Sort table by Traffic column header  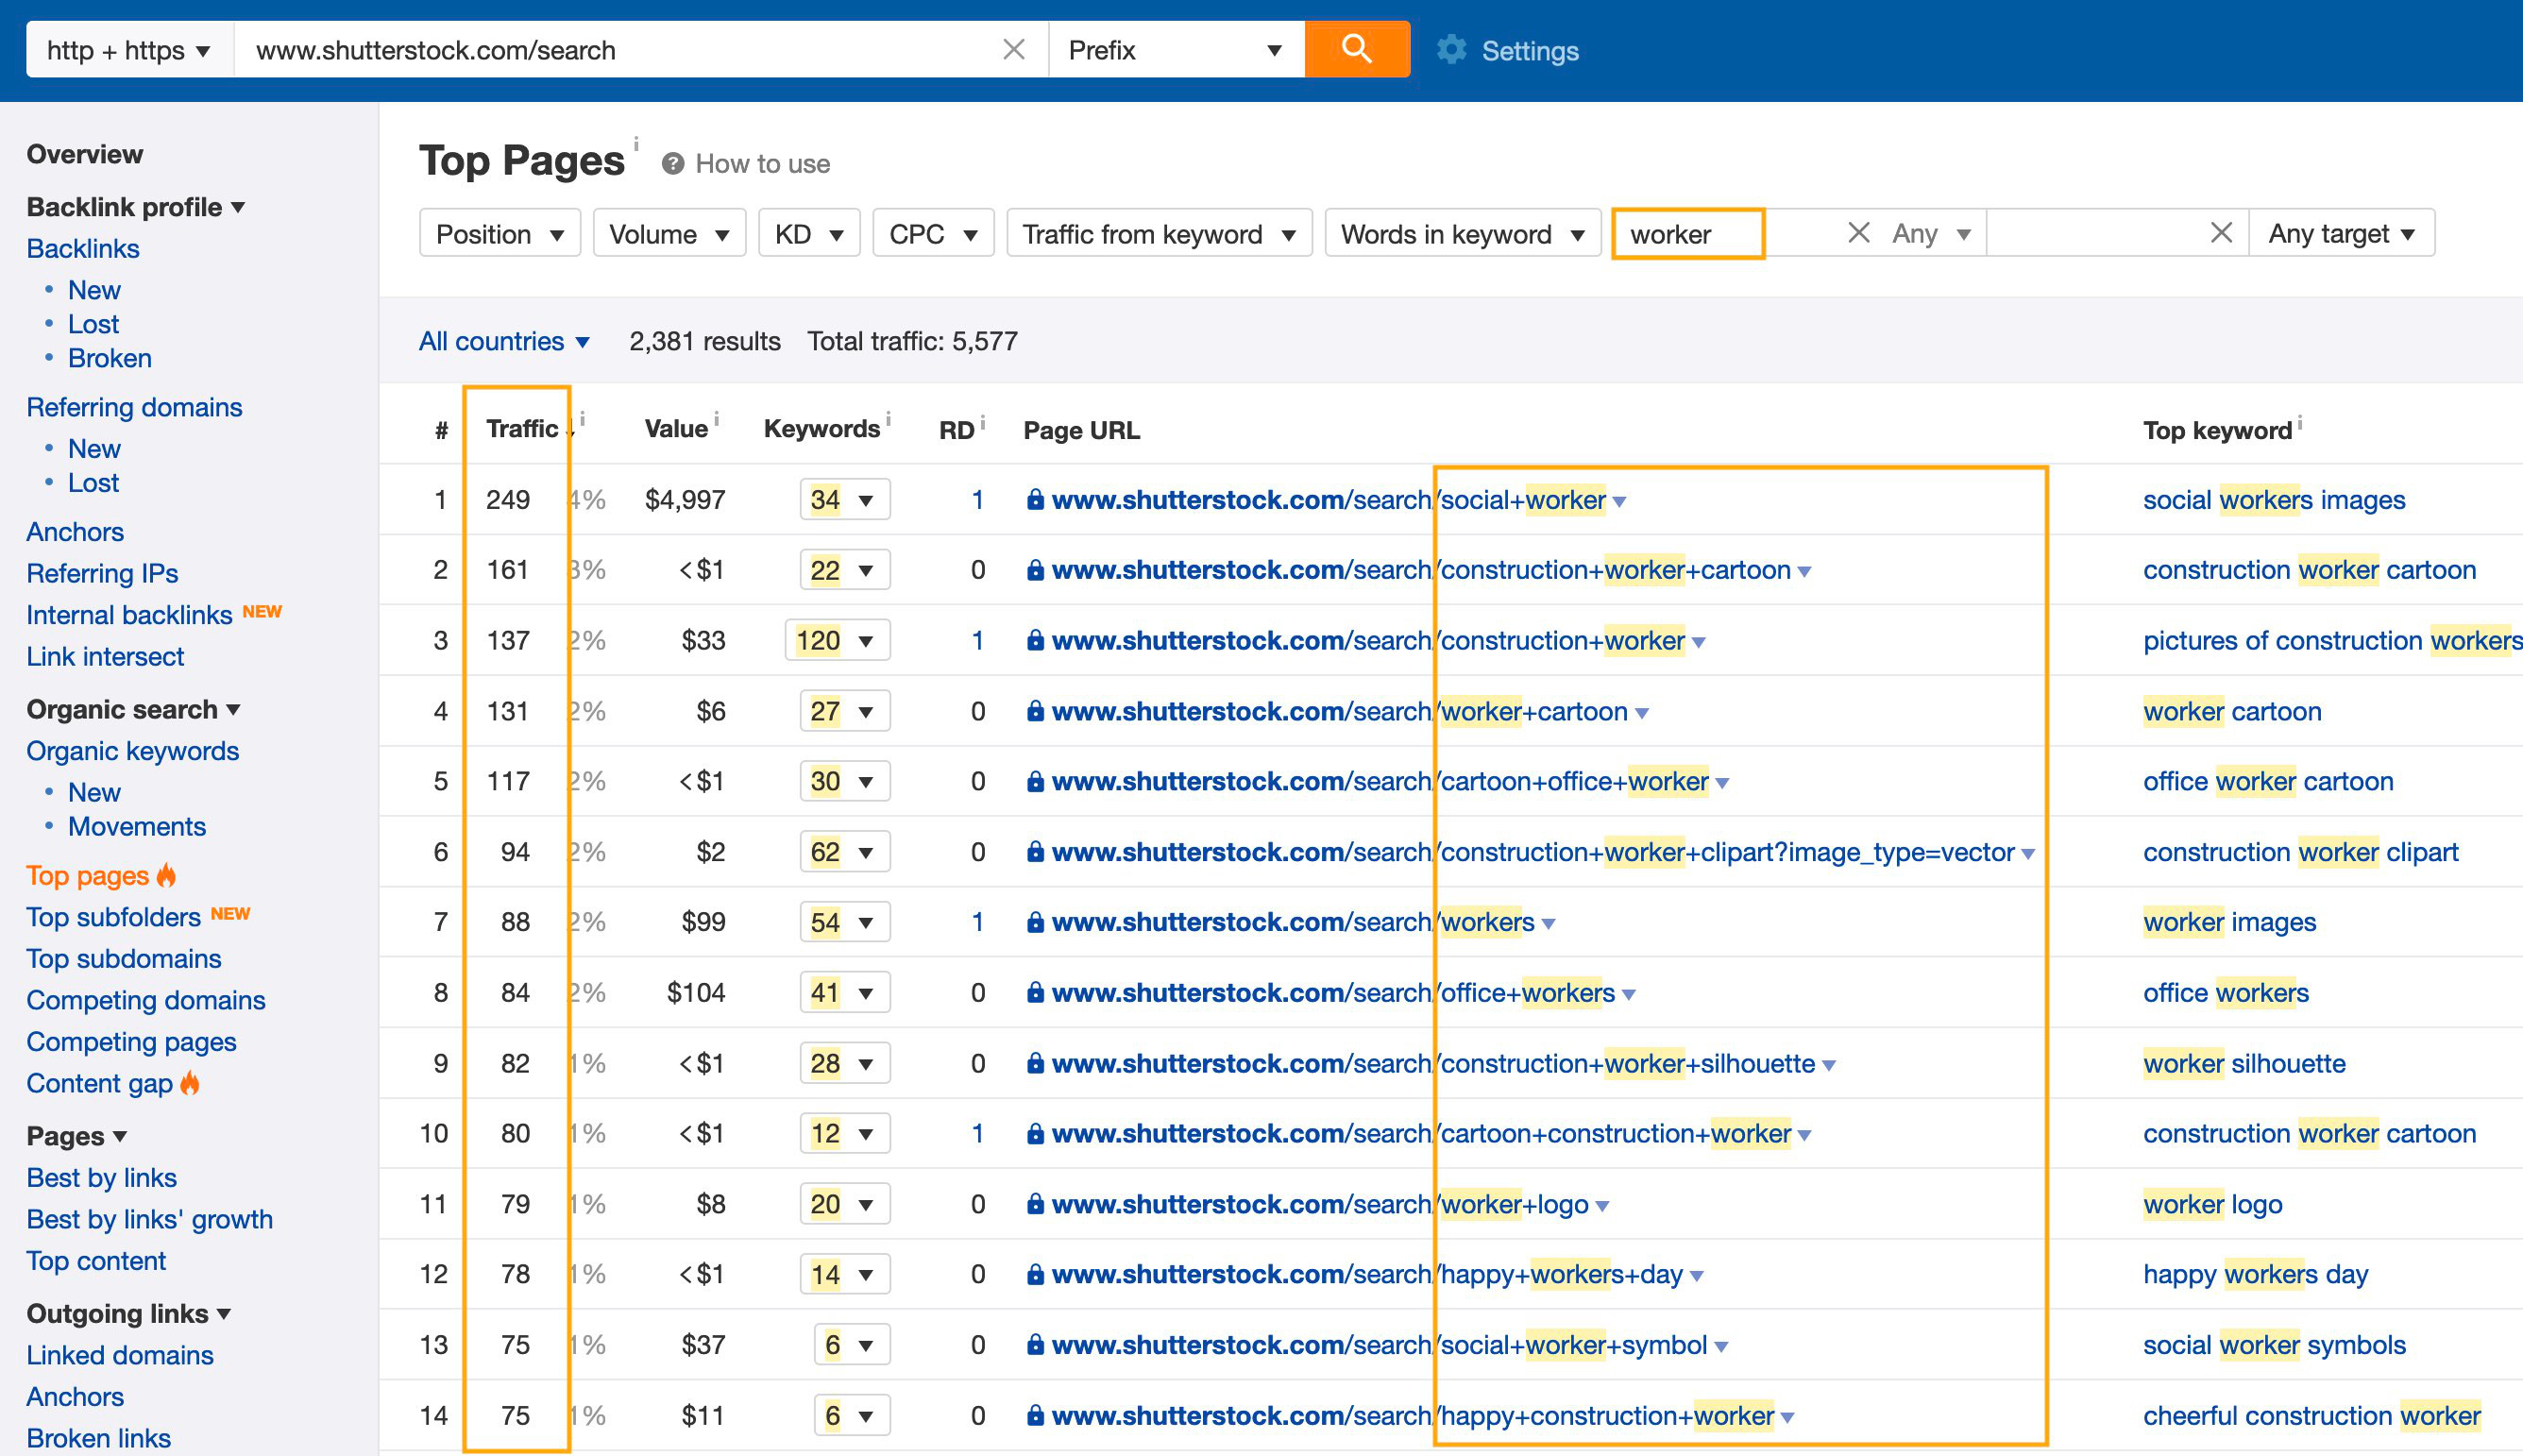(x=522, y=429)
